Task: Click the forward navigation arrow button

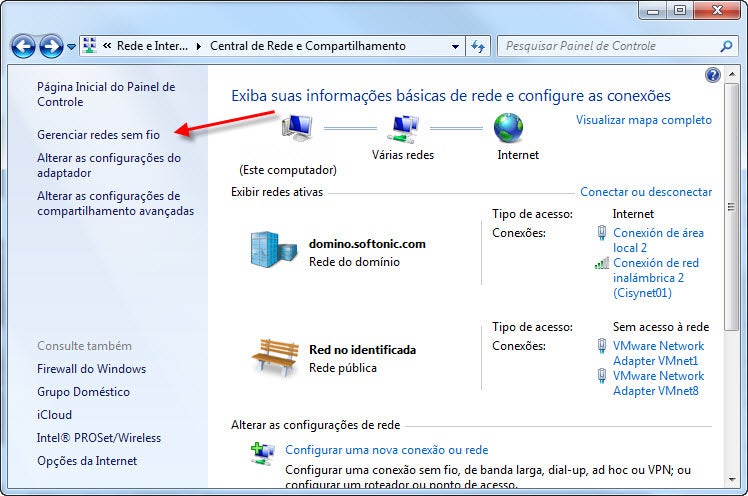Action: tap(51, 46)
